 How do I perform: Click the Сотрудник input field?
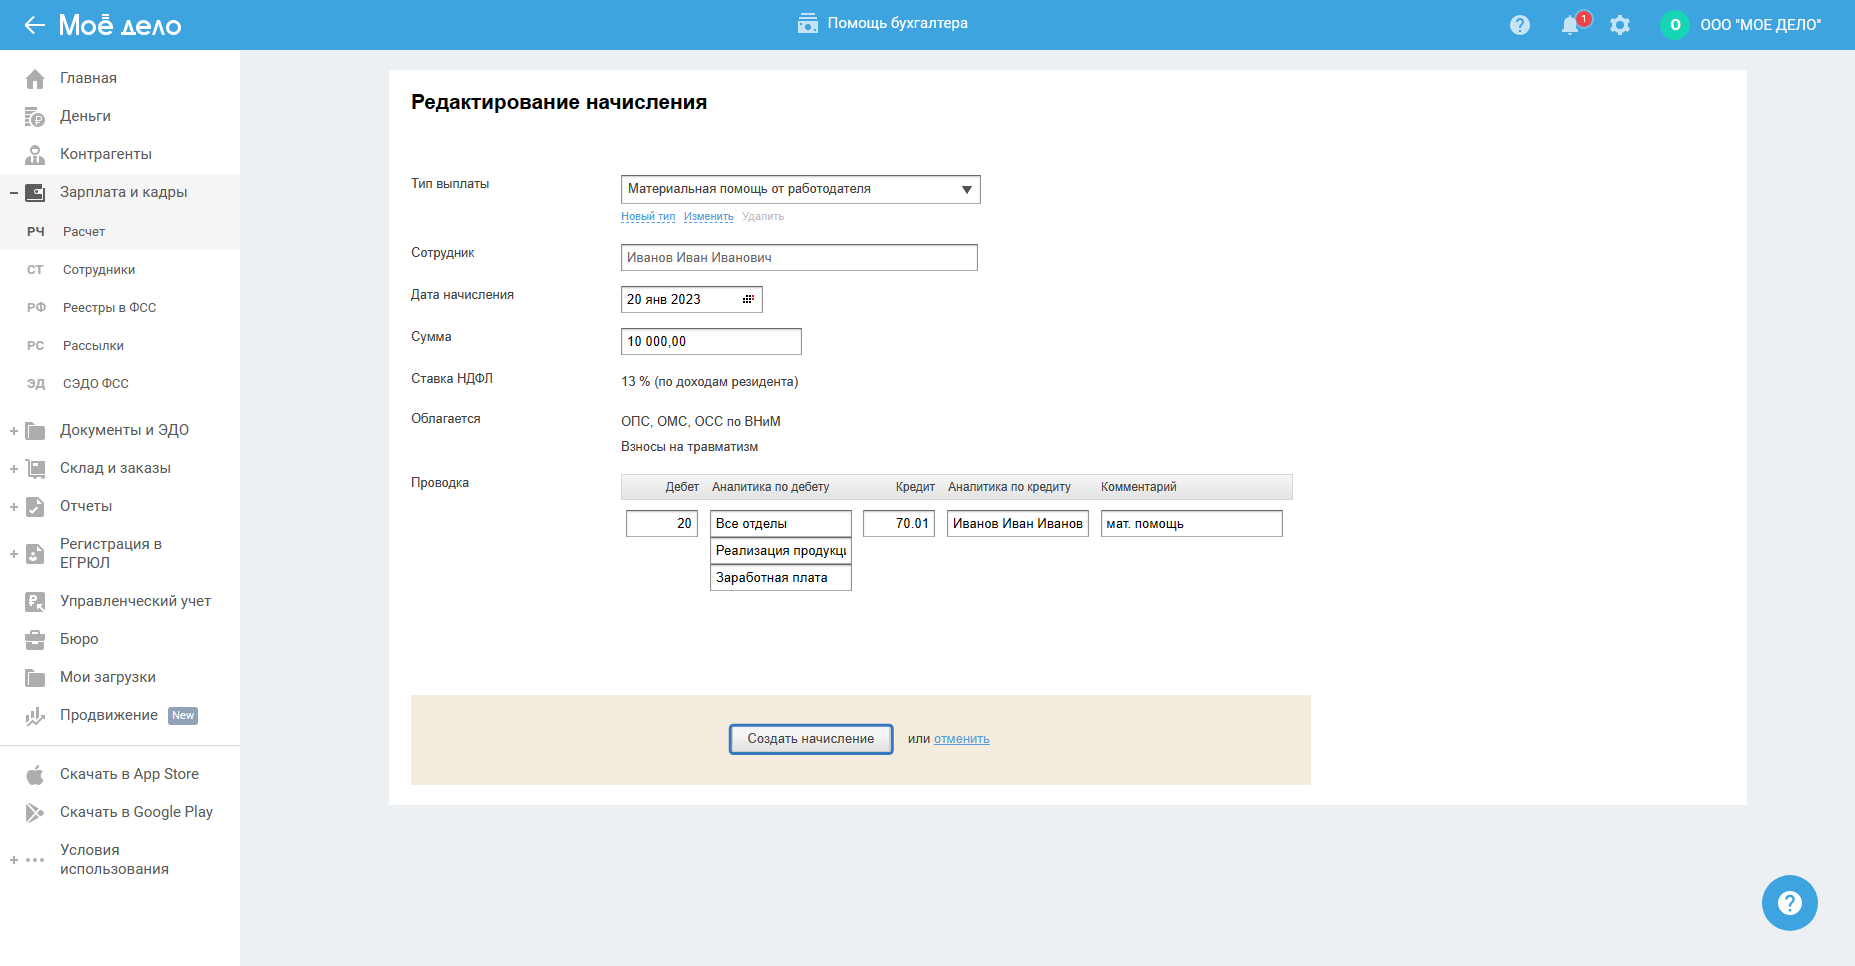pos(799,257)
